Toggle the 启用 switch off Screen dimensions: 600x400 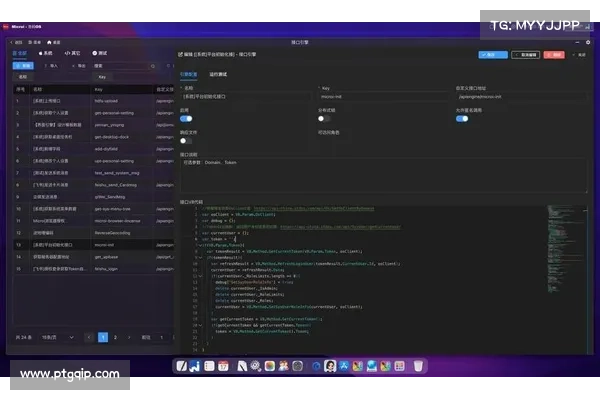[186, 119]
